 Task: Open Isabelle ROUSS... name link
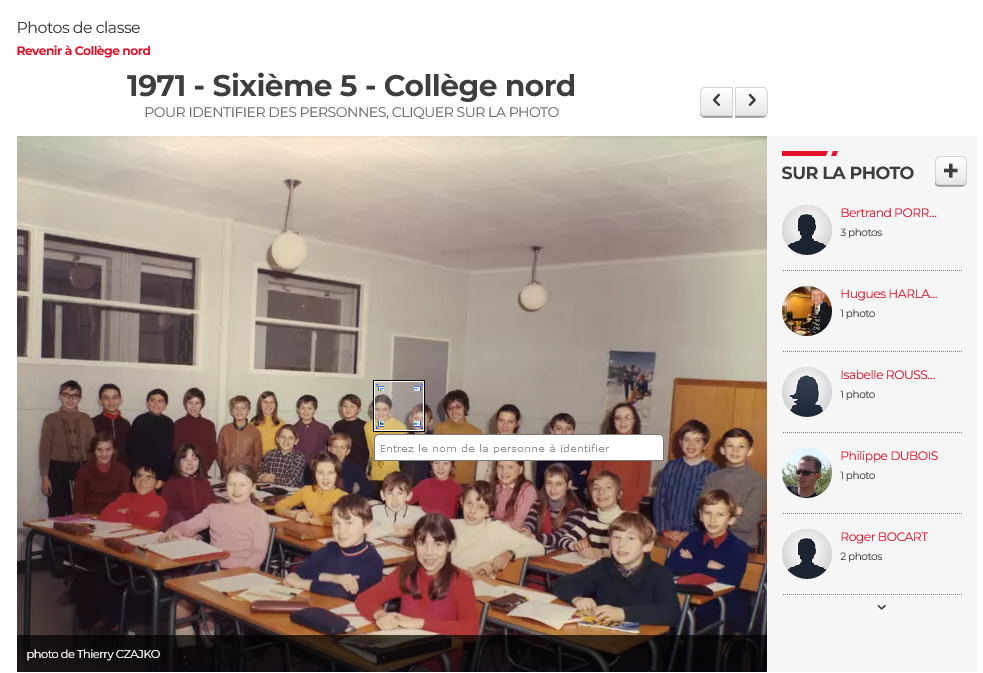pyautogui.click(x=888, y=375)
